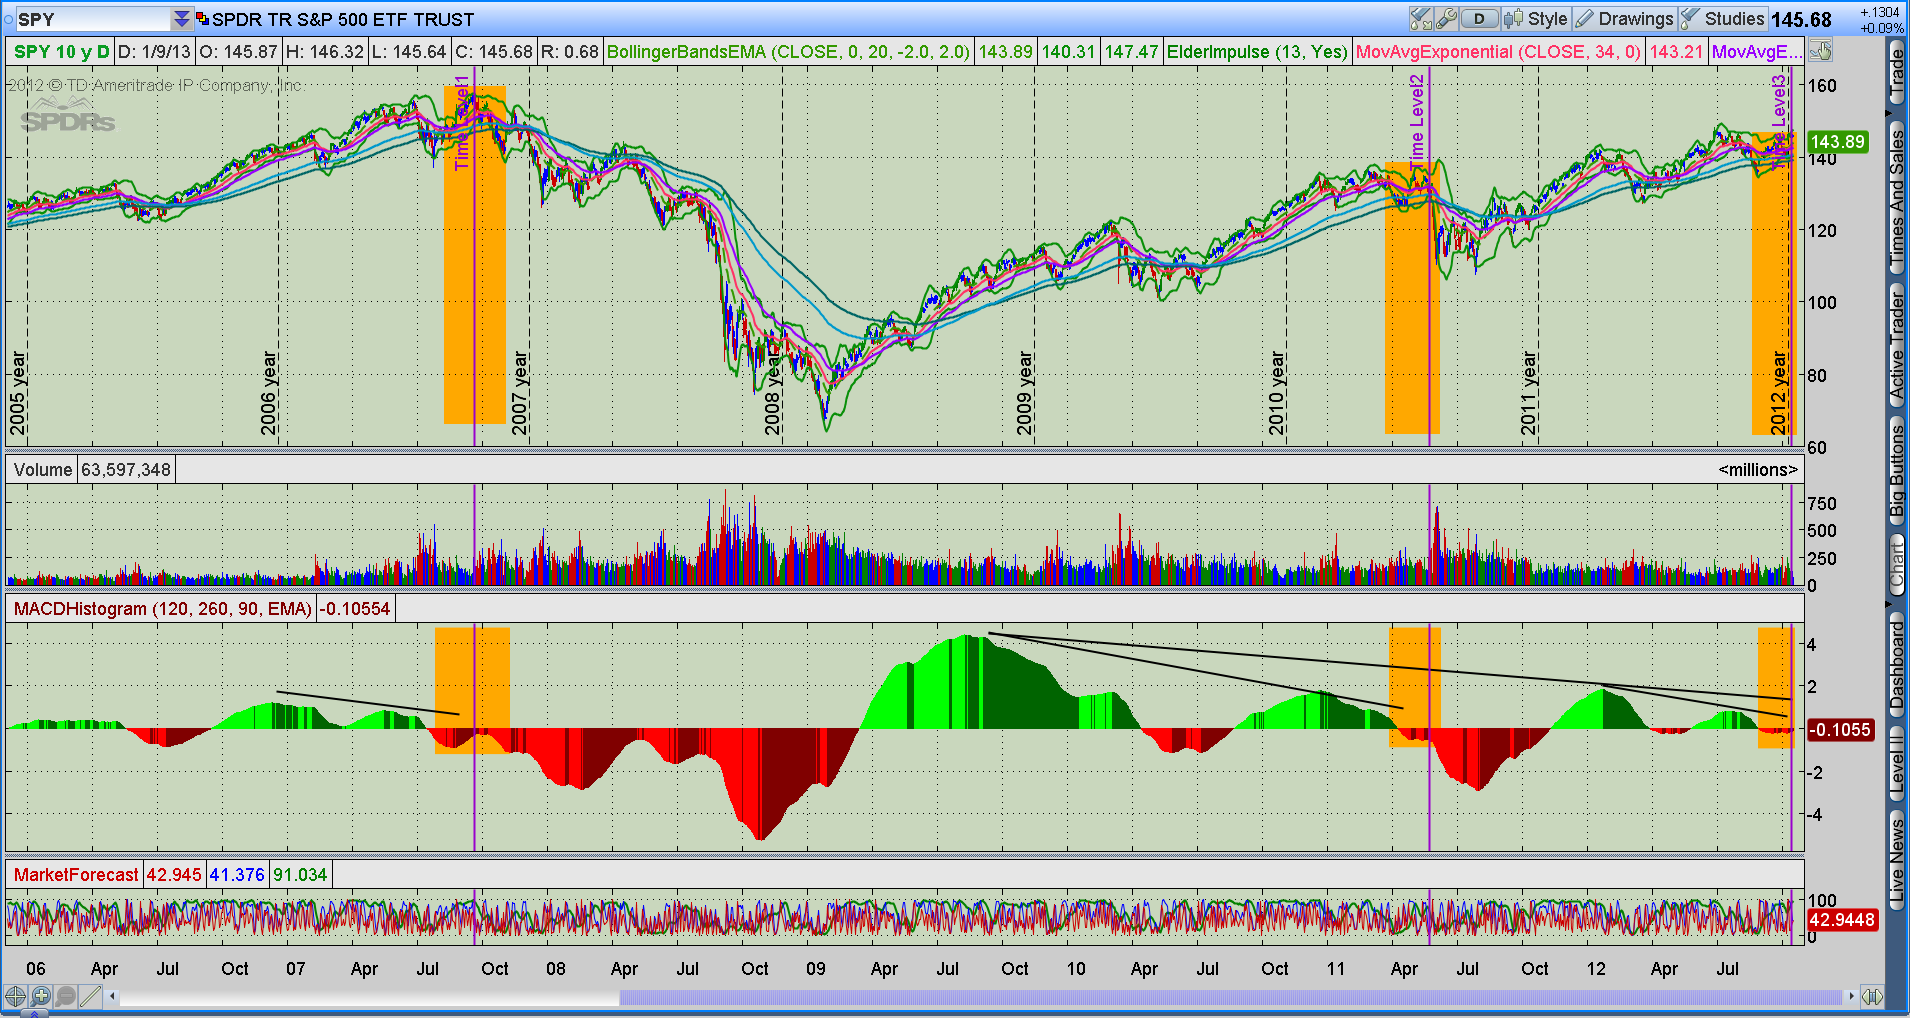1910x1018 pixels.
Task: Expand the bottom panel double-chevron handle
Action: [35, 1013]
